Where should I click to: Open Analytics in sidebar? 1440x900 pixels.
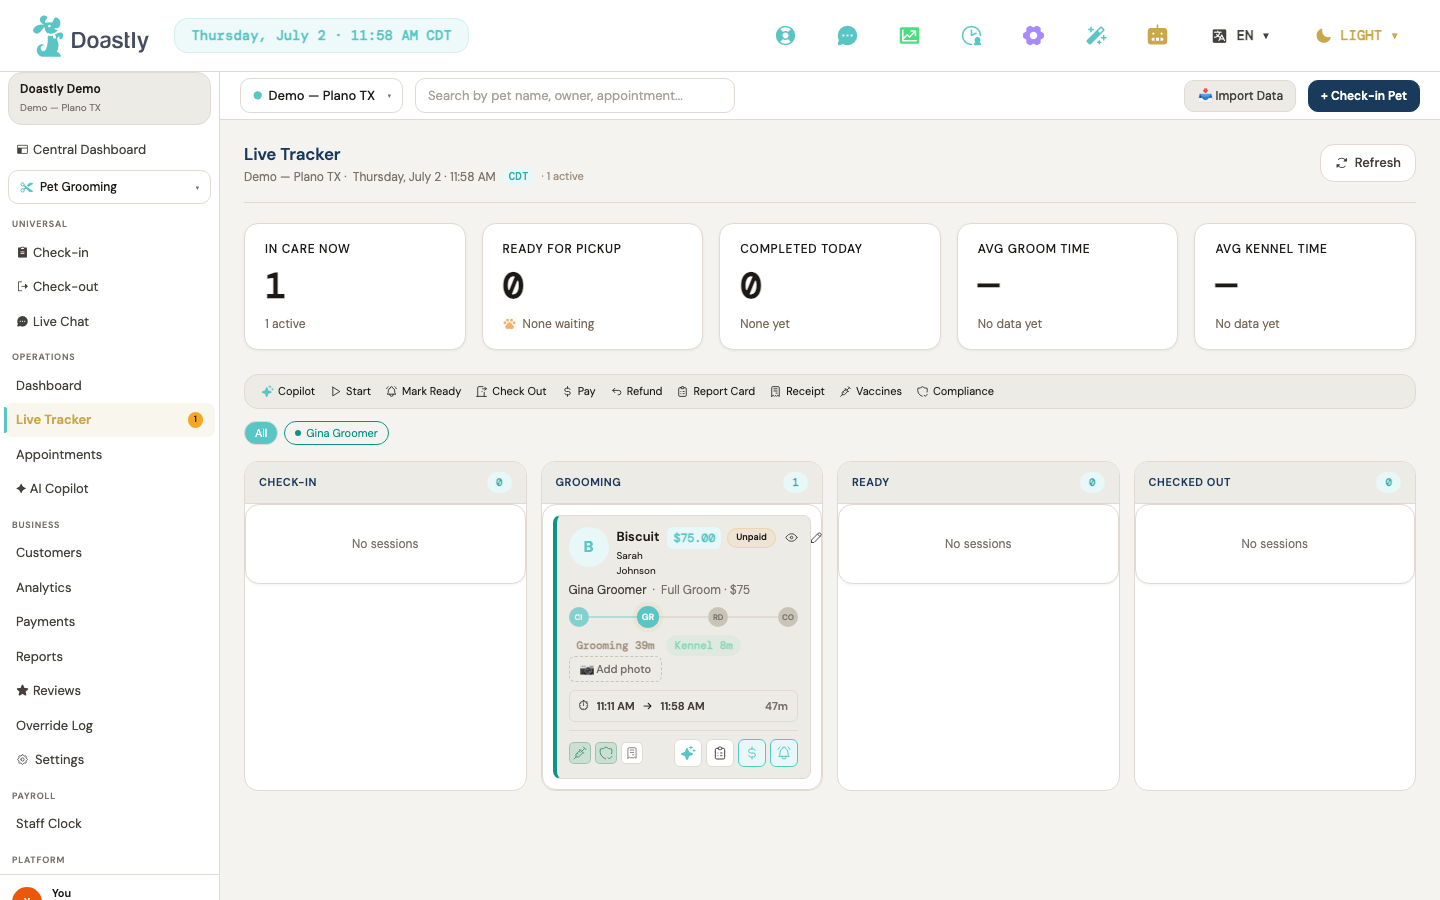(109, 588)
